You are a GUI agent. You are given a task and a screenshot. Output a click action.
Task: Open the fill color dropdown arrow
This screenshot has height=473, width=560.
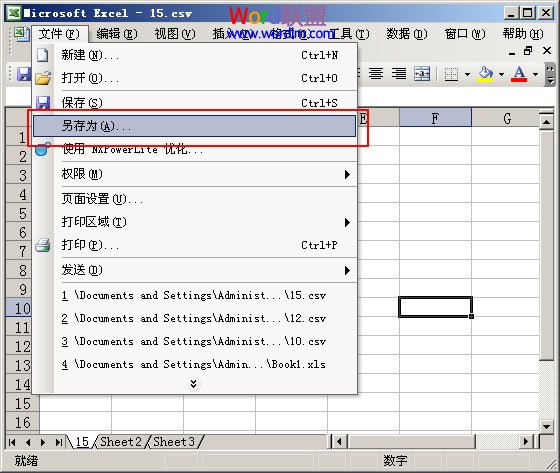tap(501, 74)
